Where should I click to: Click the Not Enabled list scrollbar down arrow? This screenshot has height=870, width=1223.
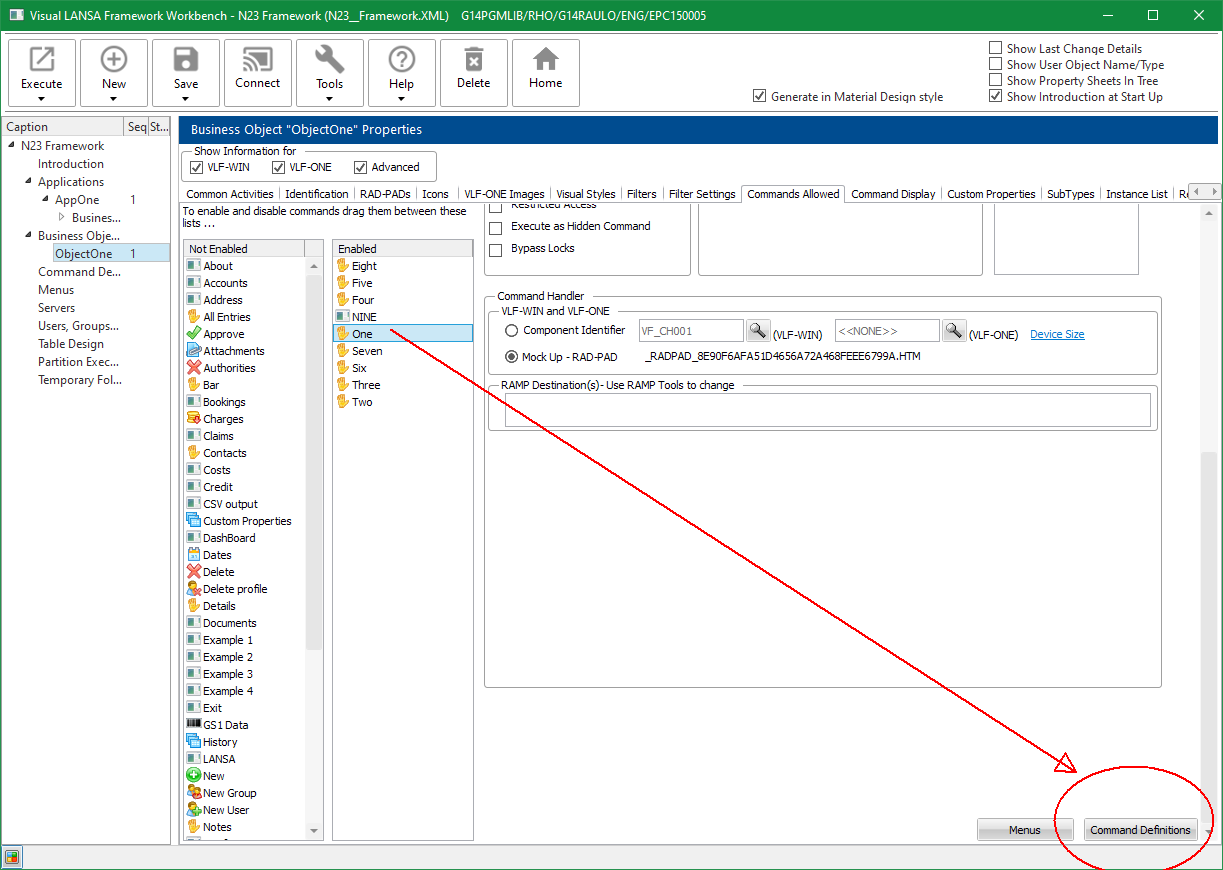(x=314, y=830)
